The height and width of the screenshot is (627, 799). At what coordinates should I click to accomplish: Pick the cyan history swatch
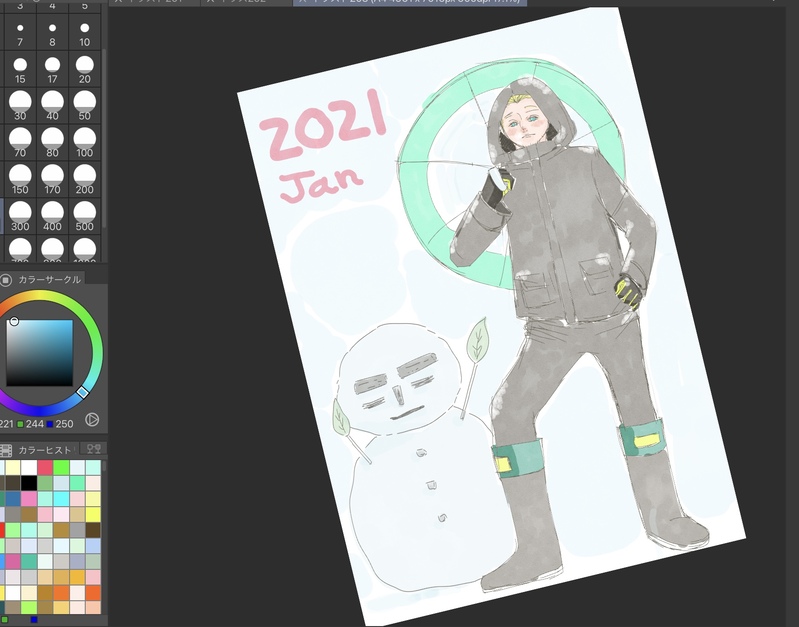point(61,499)
